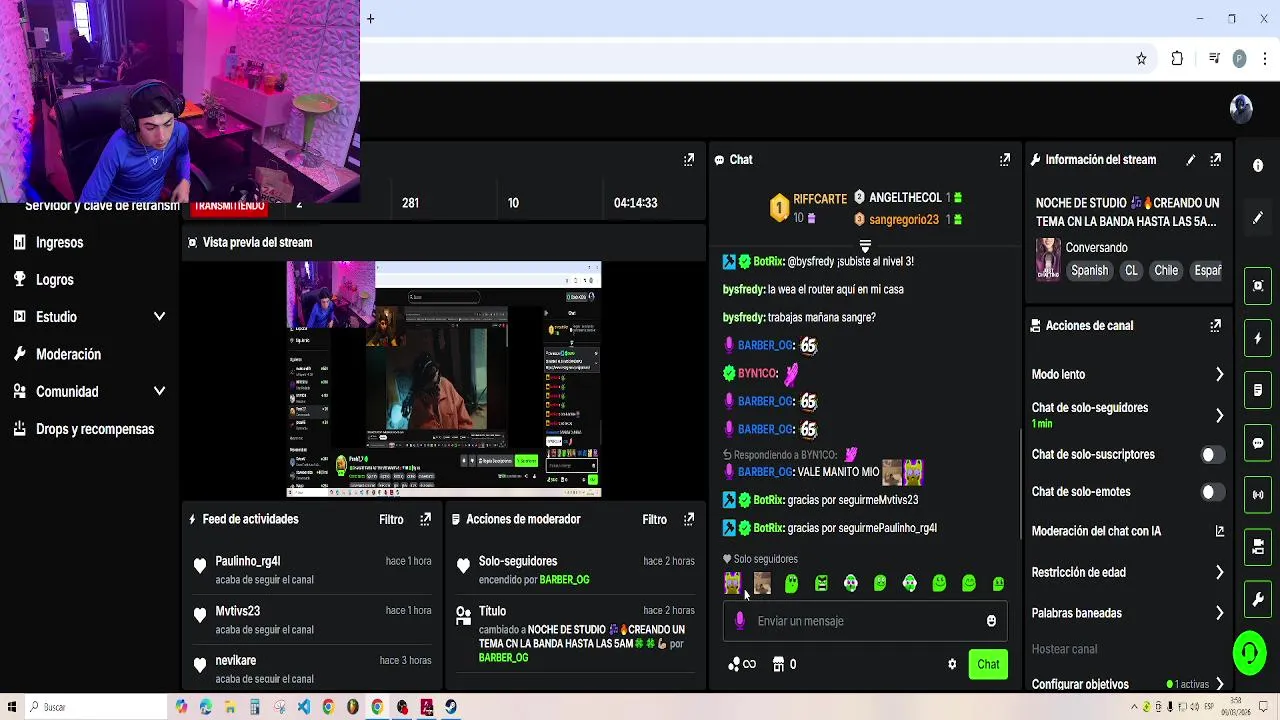Toggle the channel actions widget in sidebar
The image size is (1280, 720).
tap(1258, 547)
